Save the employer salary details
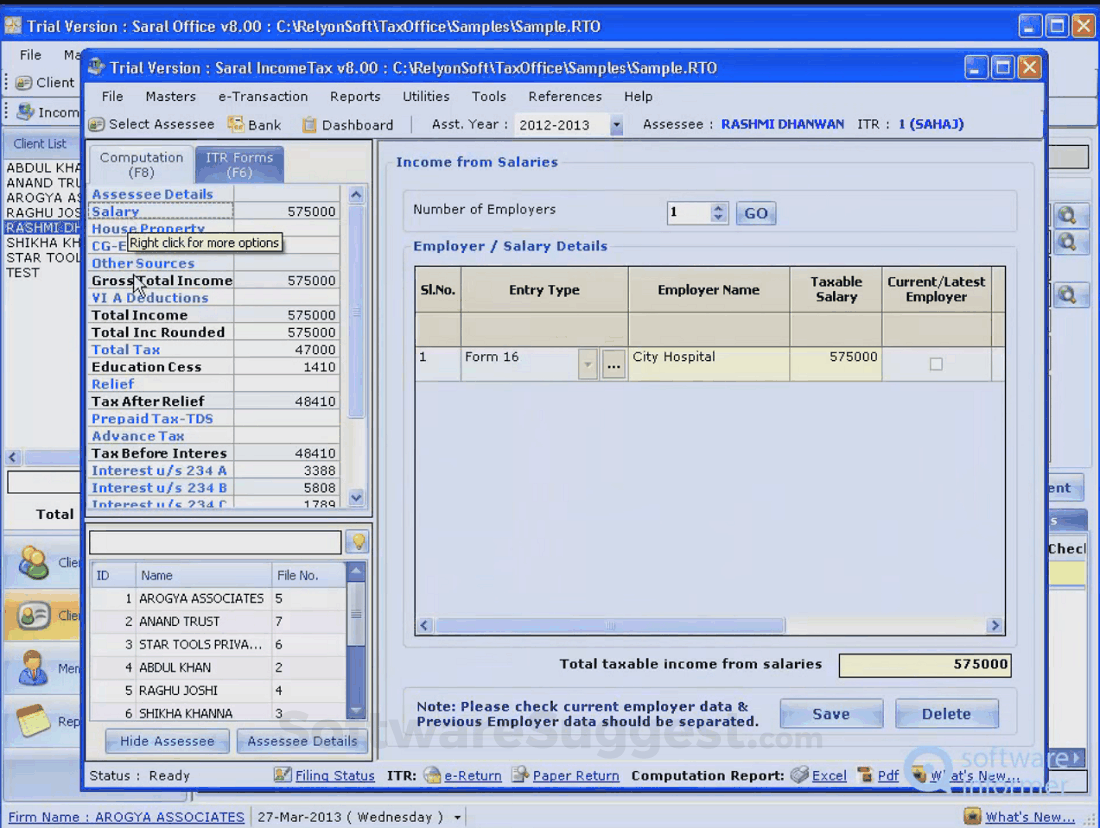The height and width of the screenshot is (828, 1100). (831, 713)
